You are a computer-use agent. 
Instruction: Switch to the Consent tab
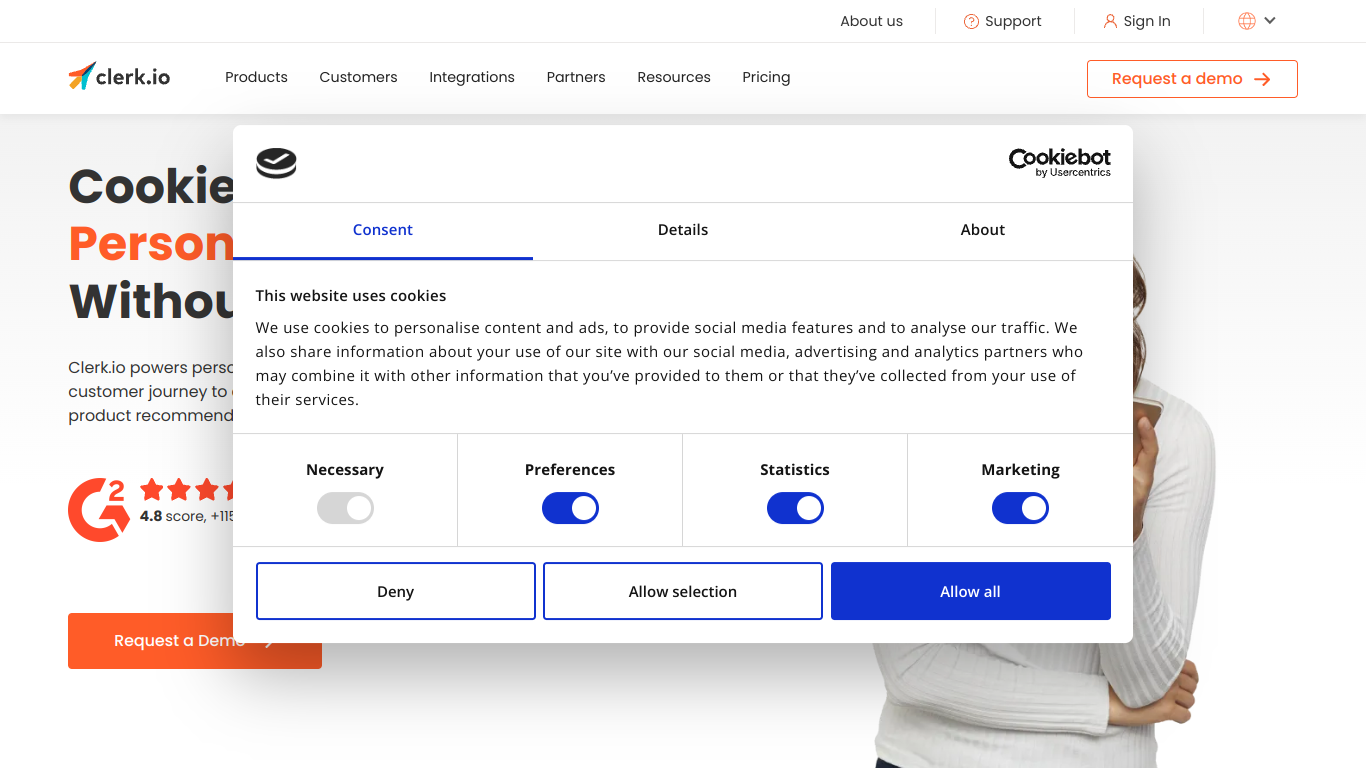click(383, 230)
